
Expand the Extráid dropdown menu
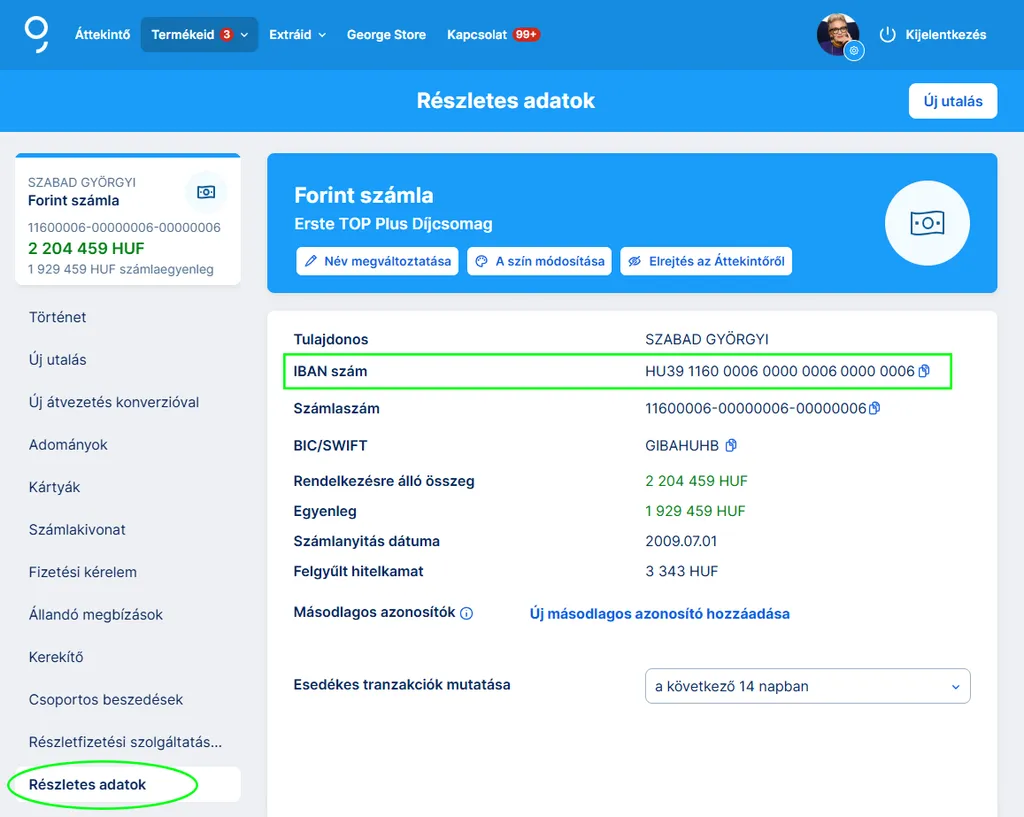[297, 35]
